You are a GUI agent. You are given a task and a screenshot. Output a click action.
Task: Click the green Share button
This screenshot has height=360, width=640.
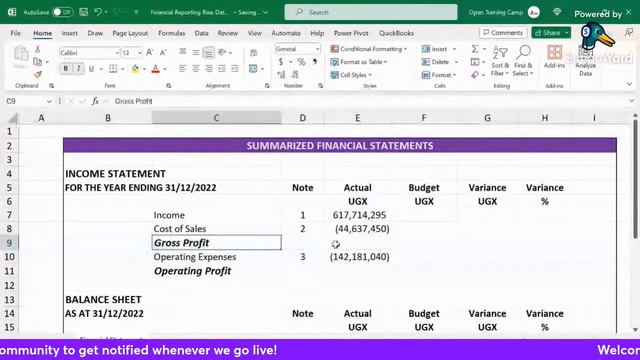point(551,33)
